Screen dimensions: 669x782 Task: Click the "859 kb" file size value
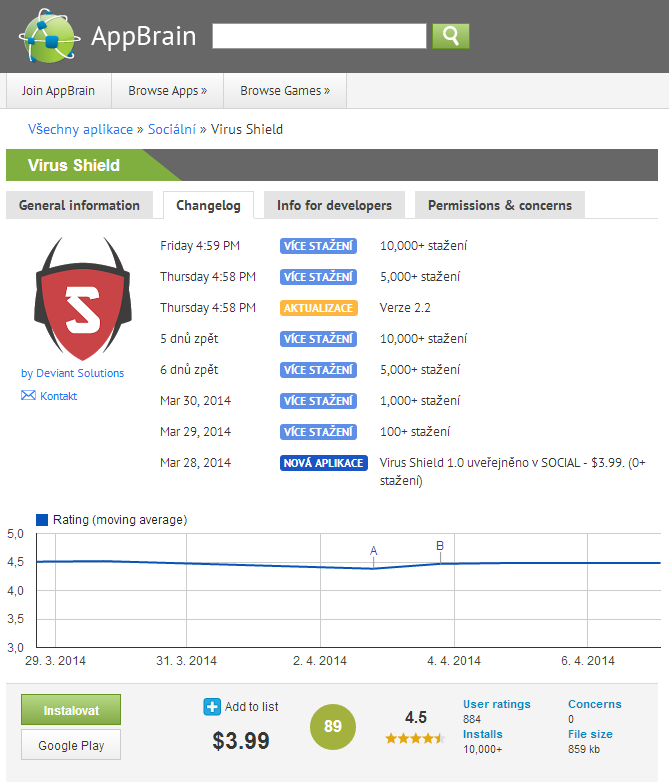[x=584, y=749]
